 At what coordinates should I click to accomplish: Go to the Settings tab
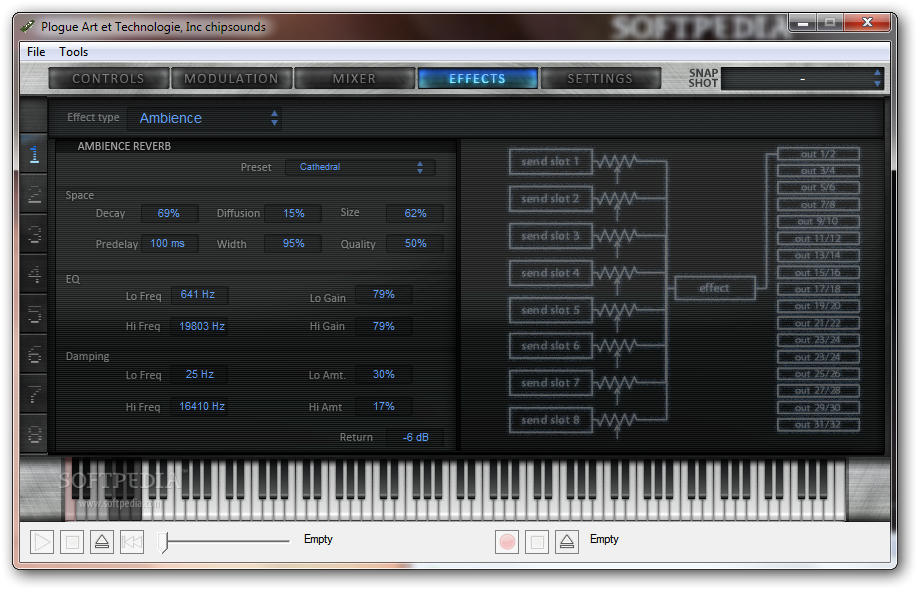(601, 78)
